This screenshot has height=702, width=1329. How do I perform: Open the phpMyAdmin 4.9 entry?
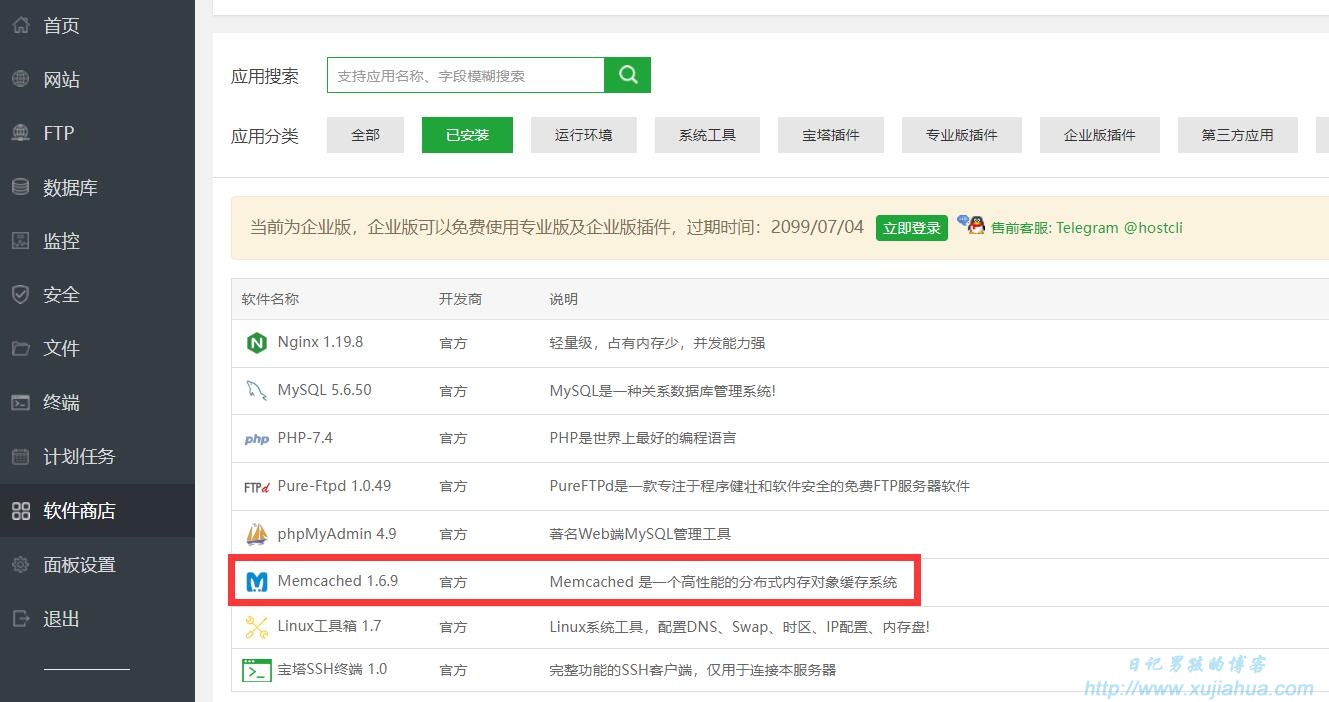pyautogui.click(x=337, y=534)
